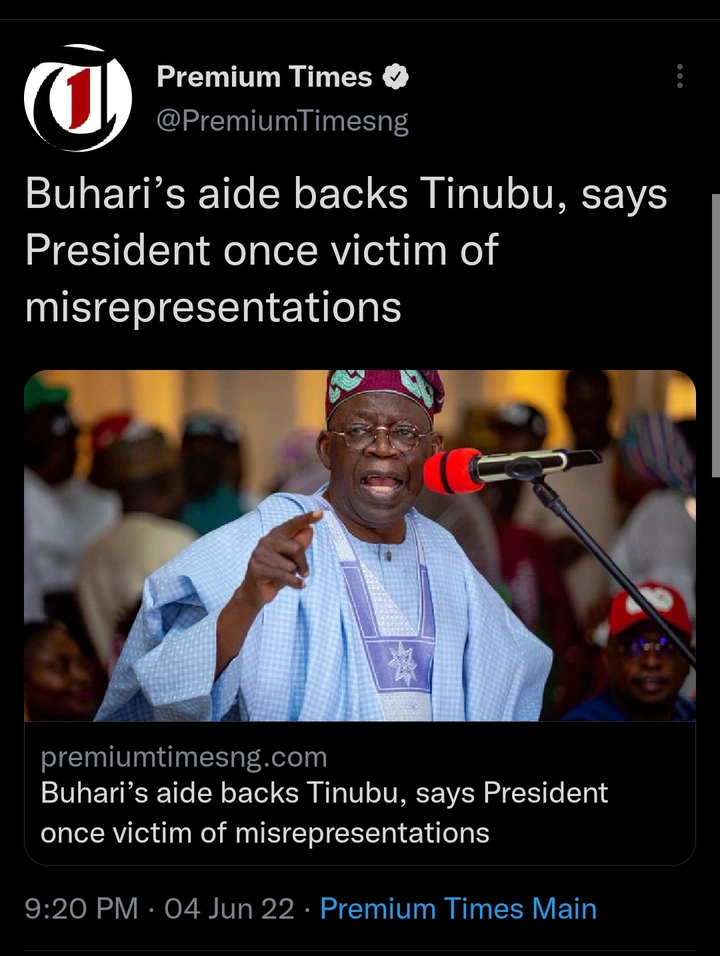Click the Premium Times display name
720x956 pixels.
pos(264,77)
